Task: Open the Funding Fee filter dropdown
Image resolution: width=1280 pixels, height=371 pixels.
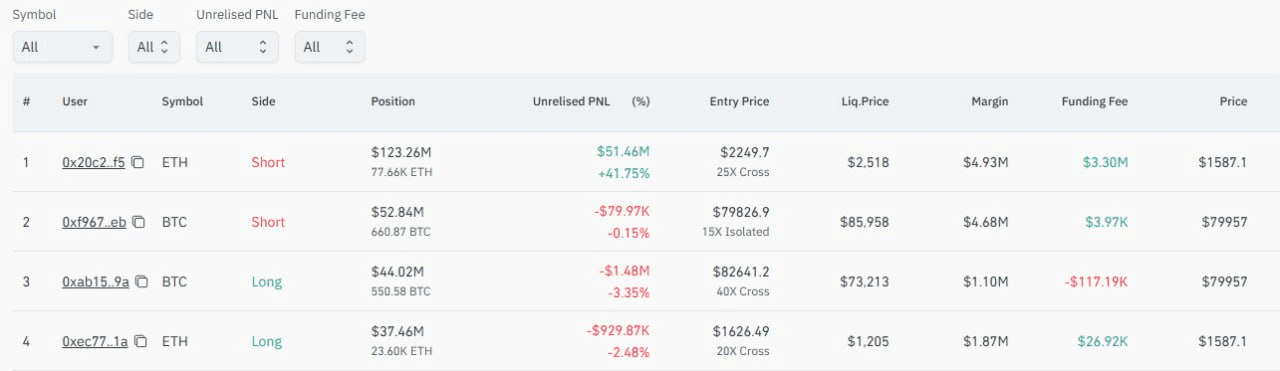Action: tap(330, 47)
